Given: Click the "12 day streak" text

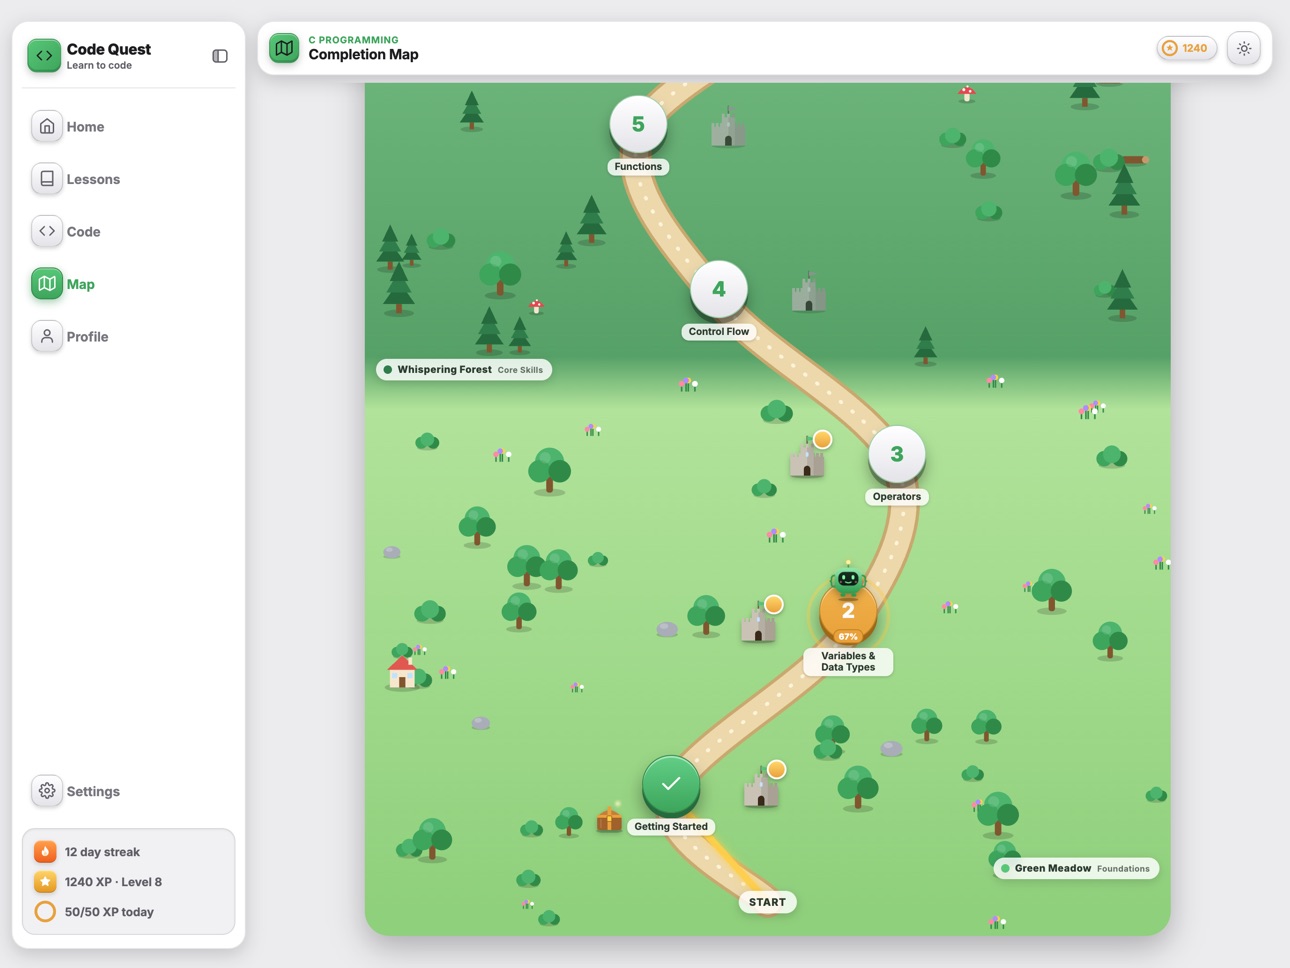Looking at the screenshot, I should pyautogui.click(x=102, y=852).
